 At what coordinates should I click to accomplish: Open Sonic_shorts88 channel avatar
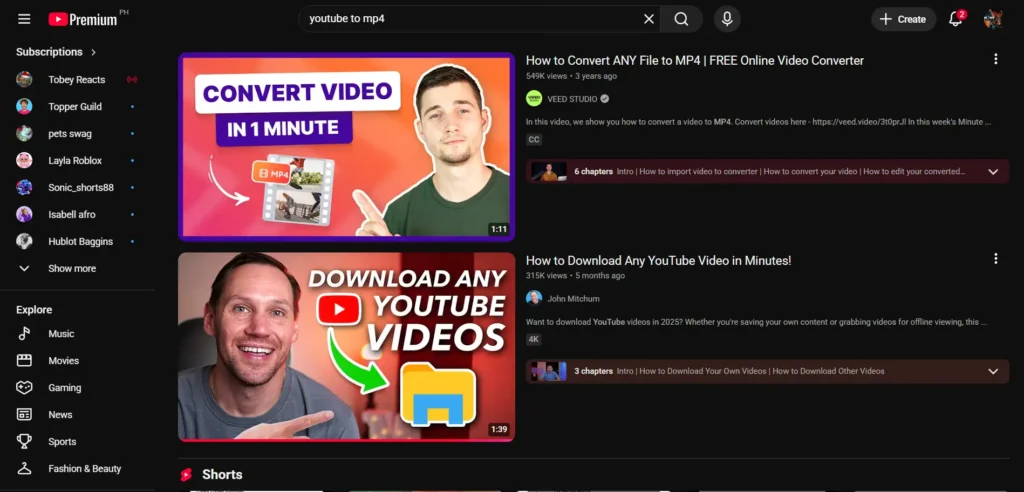pos(24,188)
